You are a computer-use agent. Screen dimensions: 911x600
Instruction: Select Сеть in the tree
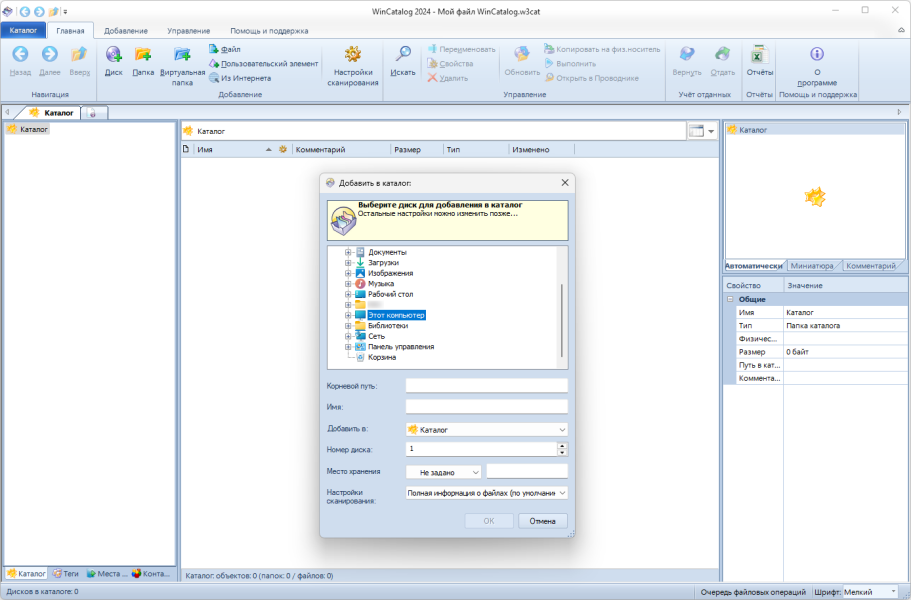[x=376, y=336]
